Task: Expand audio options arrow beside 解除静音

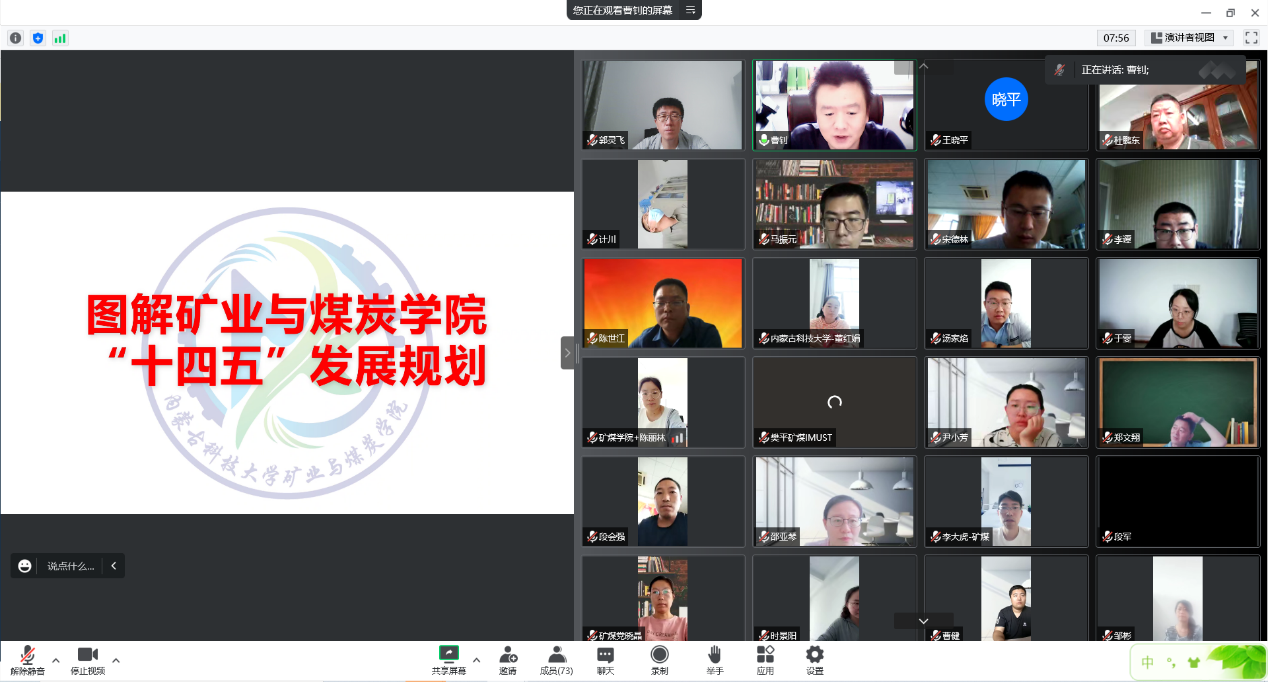Action: click(56, 660)
